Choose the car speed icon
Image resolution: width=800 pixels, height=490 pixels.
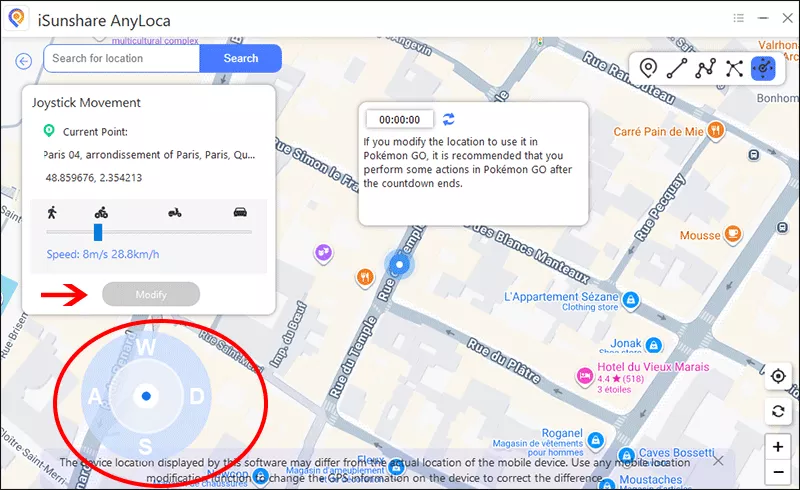pos(240,212)
